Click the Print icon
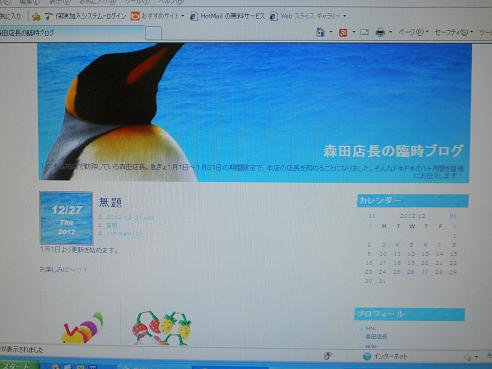The width and height of the screenshot is (492, 369). [x=380, y=32]
